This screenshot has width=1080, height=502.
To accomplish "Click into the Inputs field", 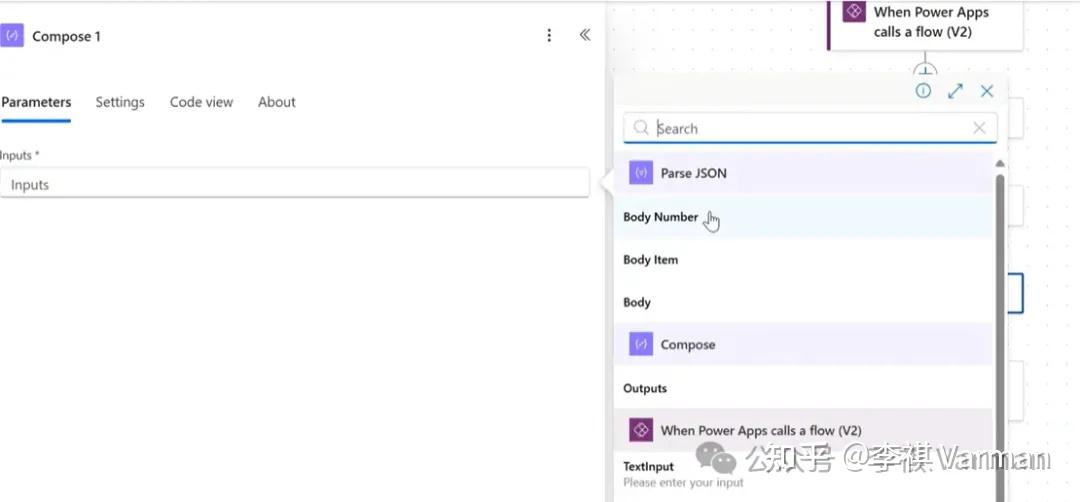I will (x=295, y=184).
